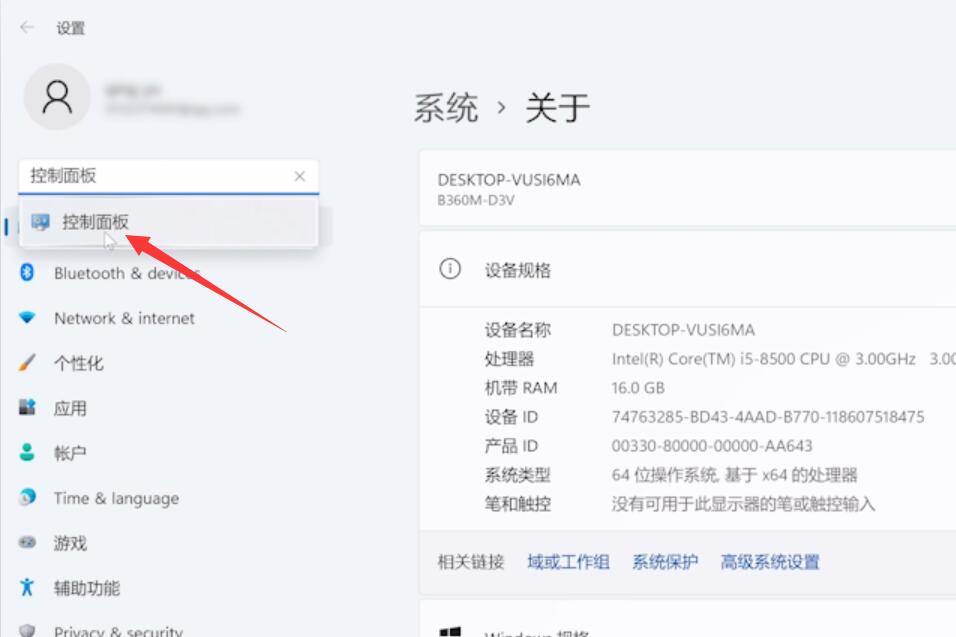Viewport: 956px width, 637px height.
Task: Click into the search field containing 控制面板
Action: 168,177
